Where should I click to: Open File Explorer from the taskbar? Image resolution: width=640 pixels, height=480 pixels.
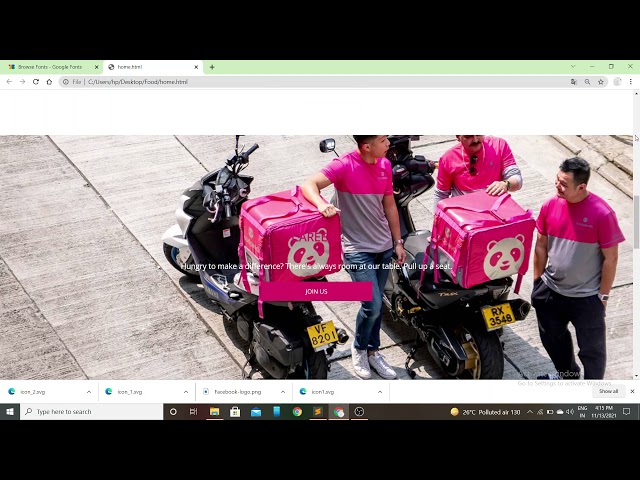pos(214,412)
